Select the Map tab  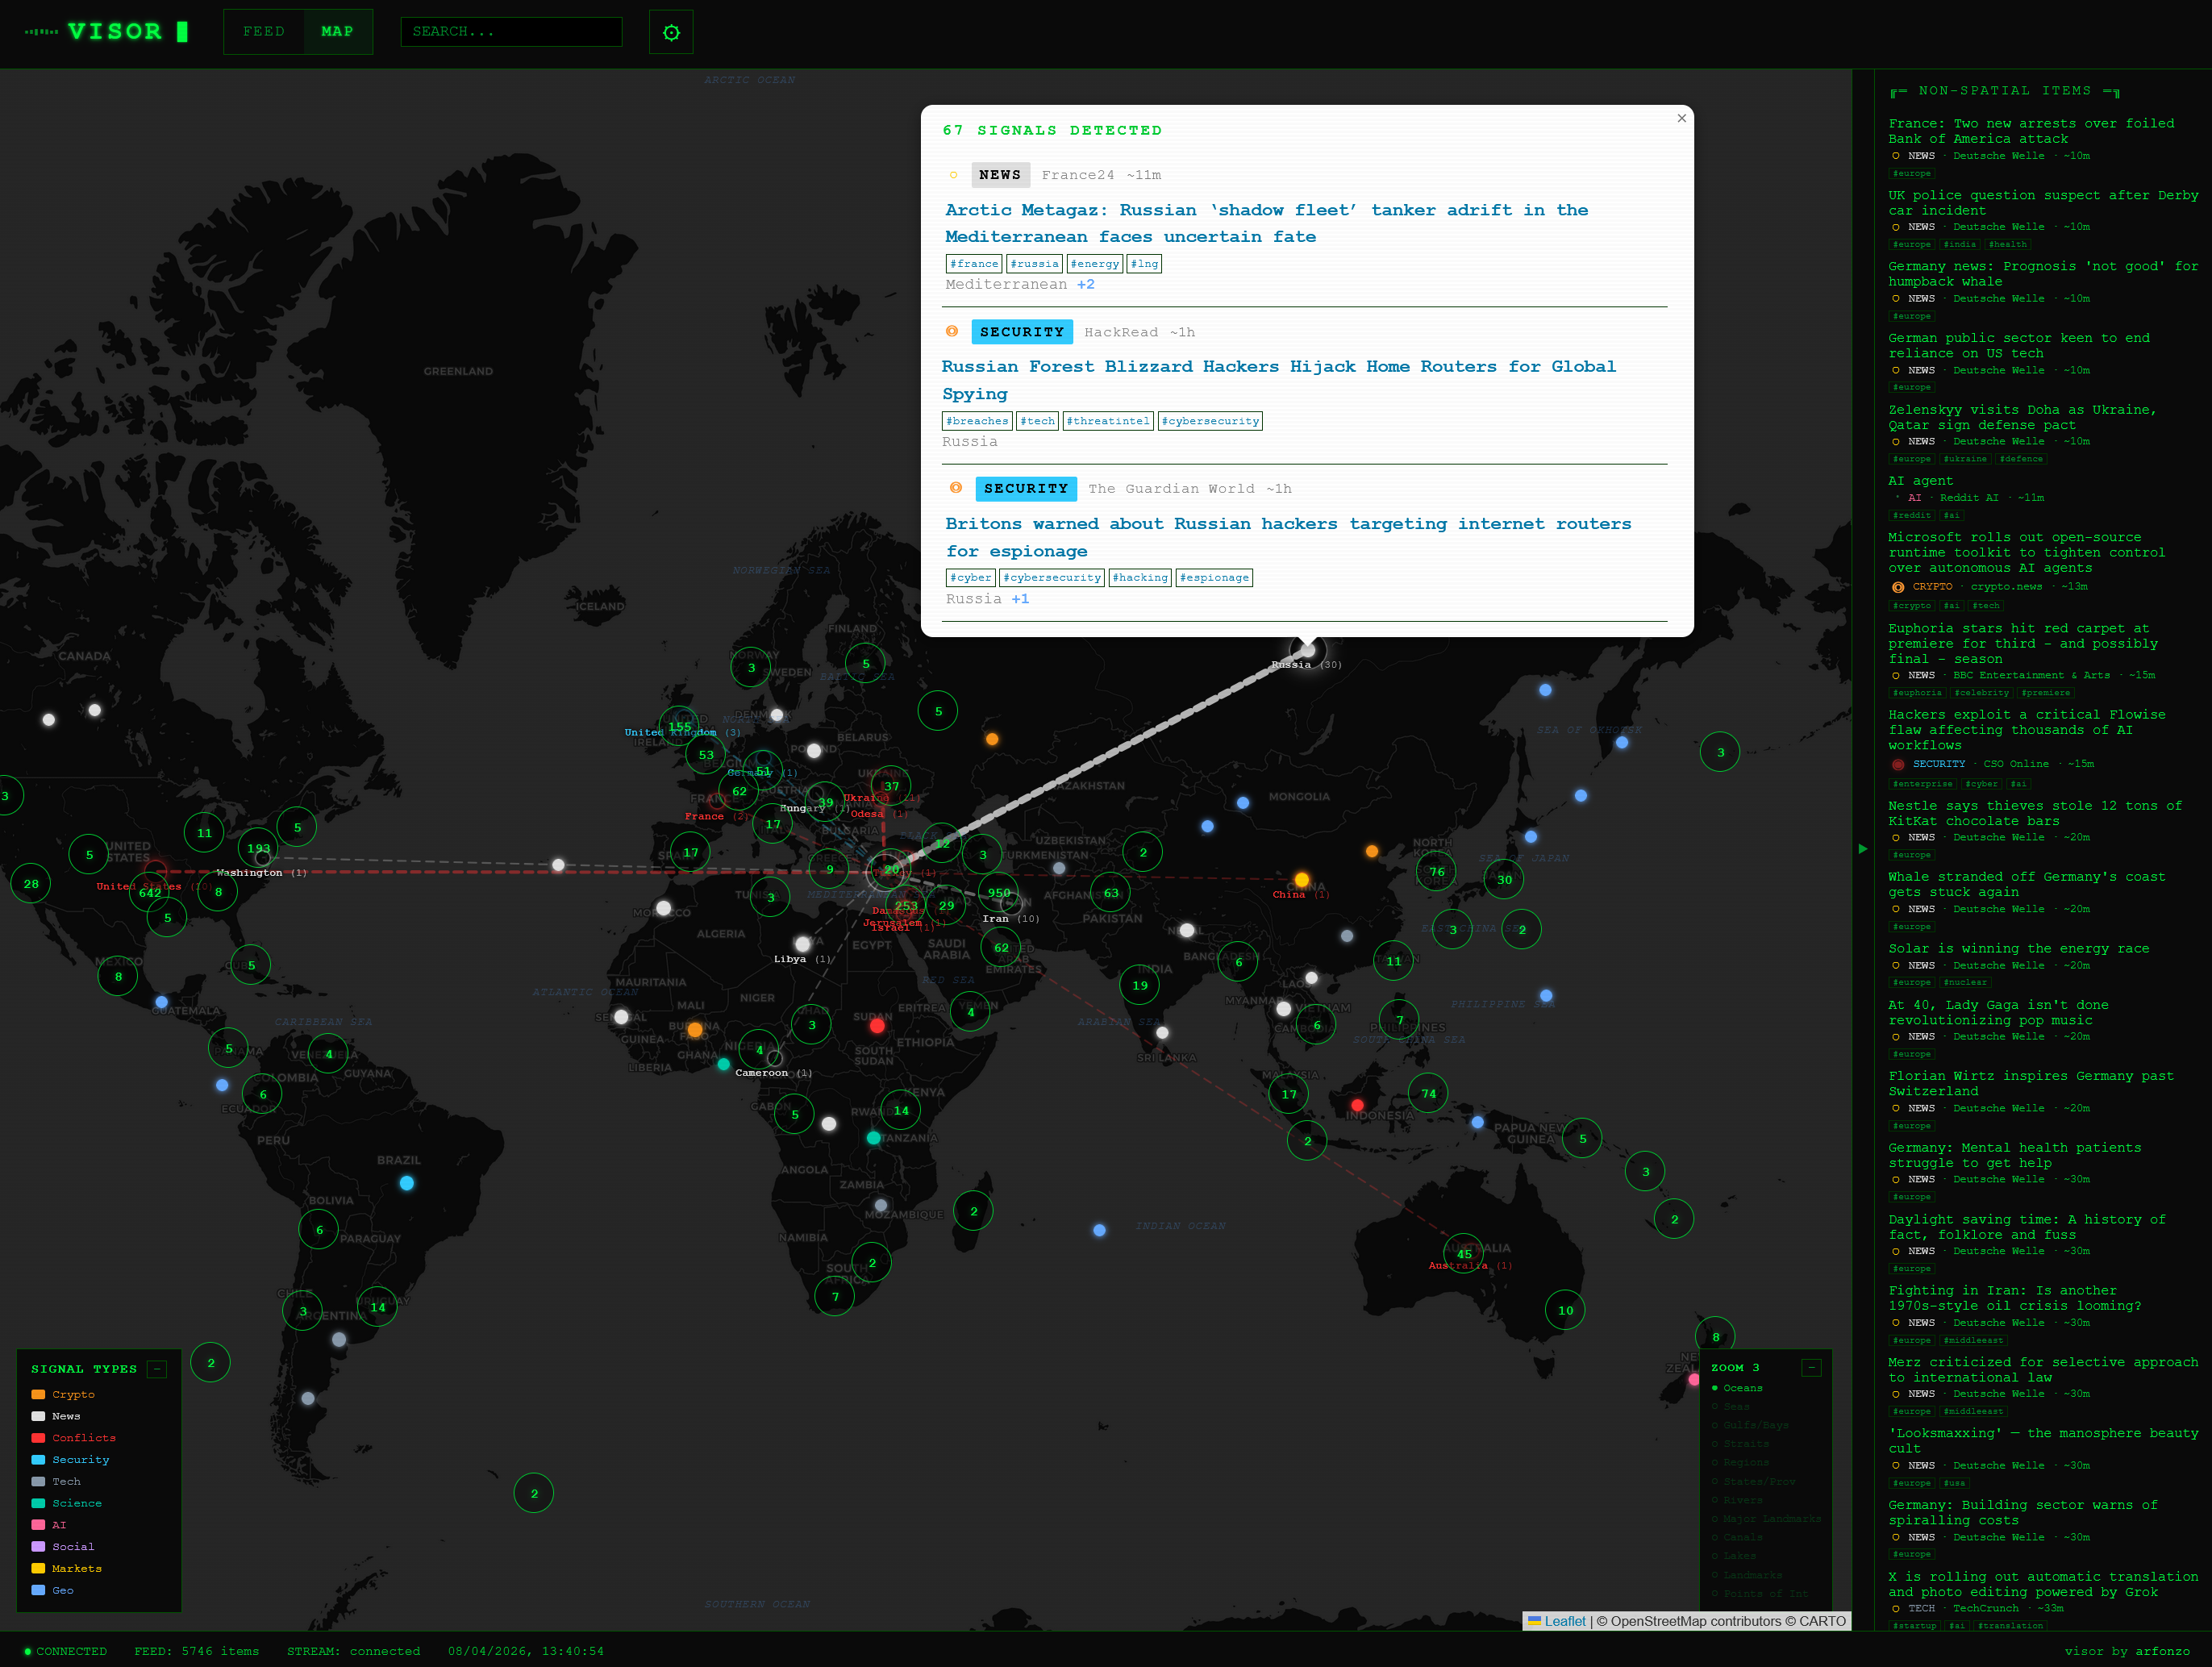[337, 32]
